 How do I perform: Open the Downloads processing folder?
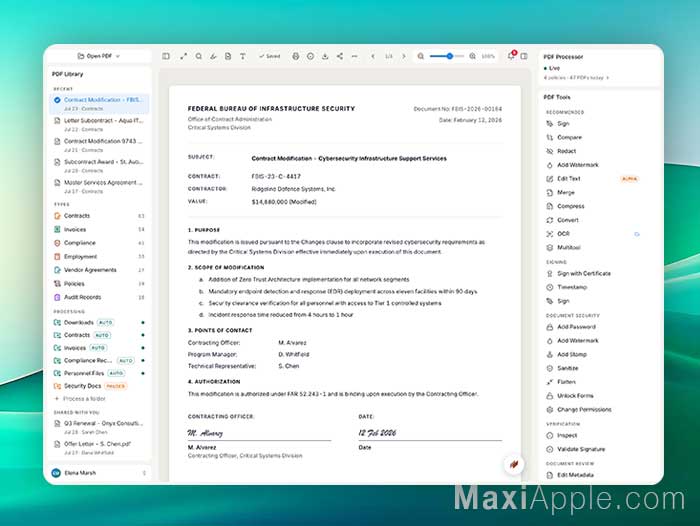(x=99, y=322)
